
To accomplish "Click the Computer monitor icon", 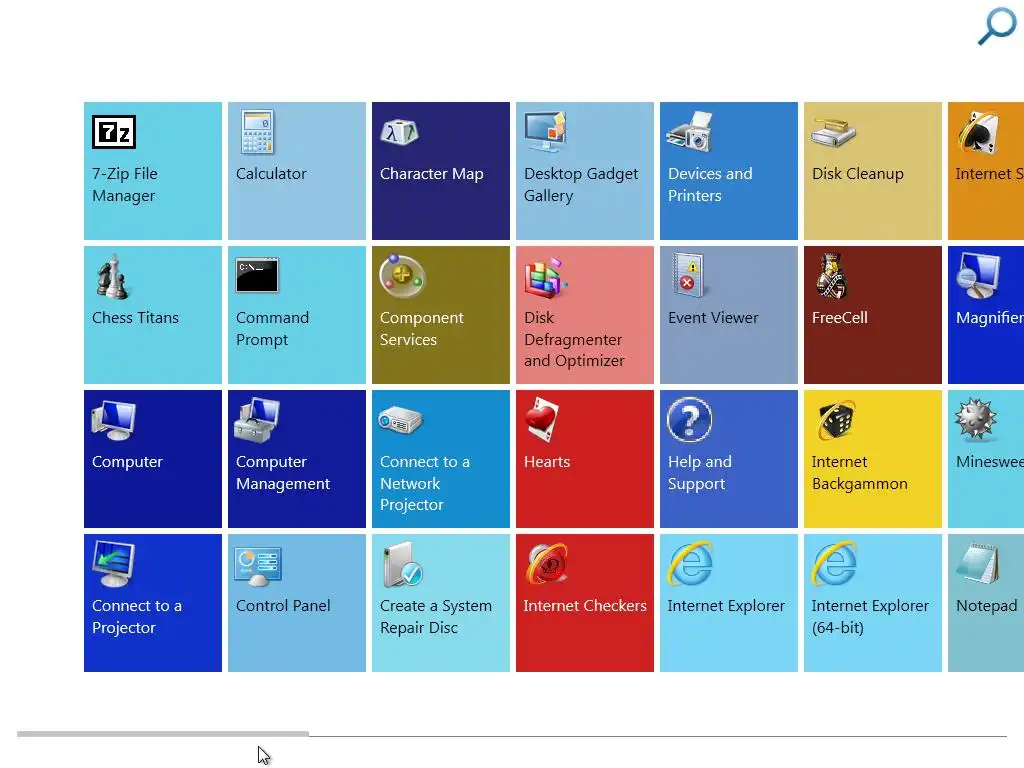I will point(114,420).
